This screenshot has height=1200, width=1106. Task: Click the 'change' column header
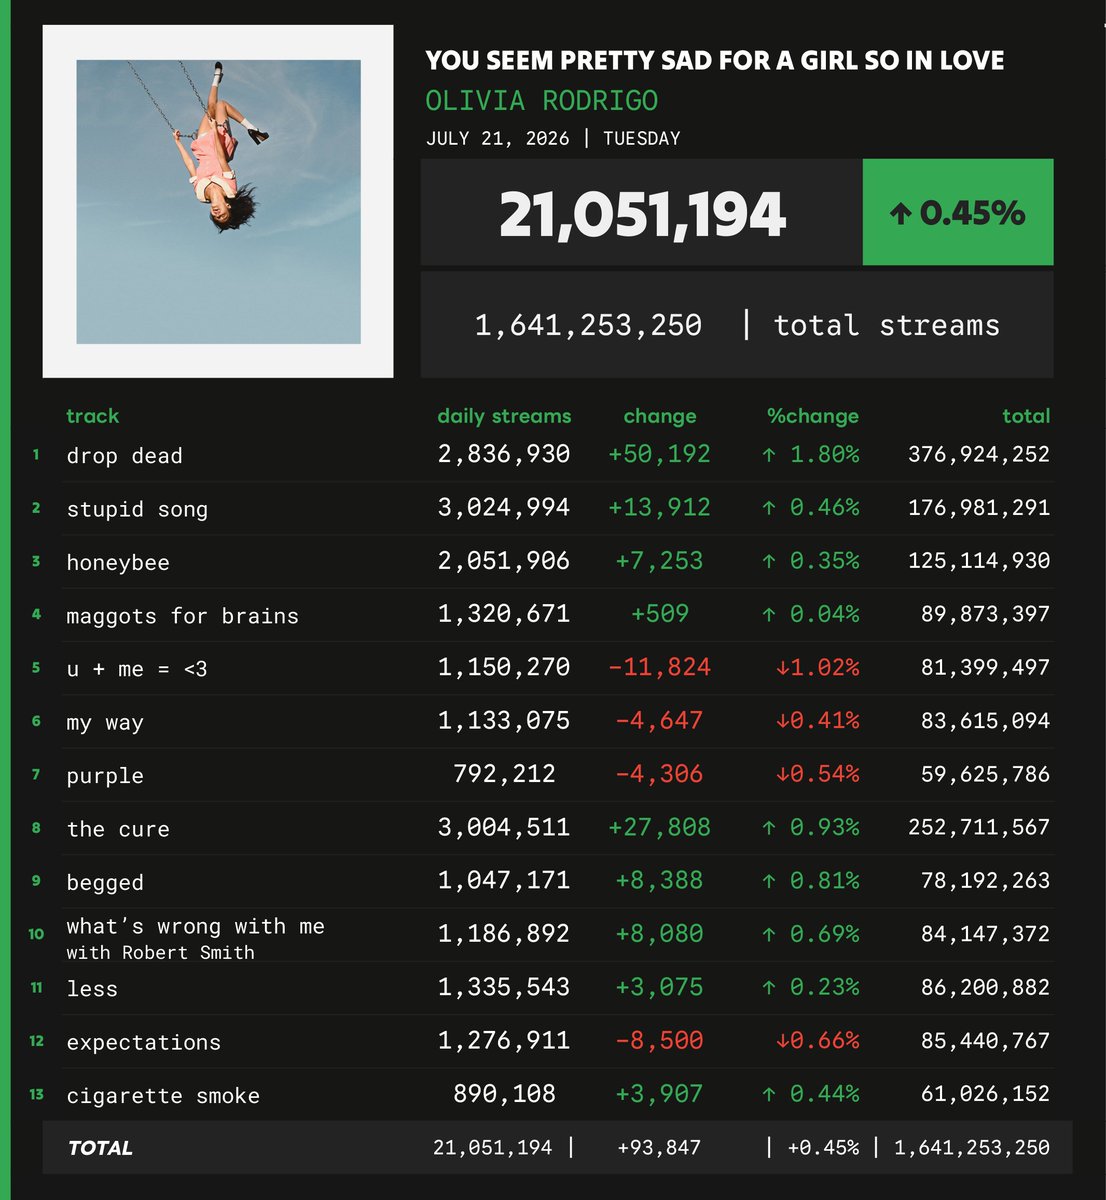point(660,416)
